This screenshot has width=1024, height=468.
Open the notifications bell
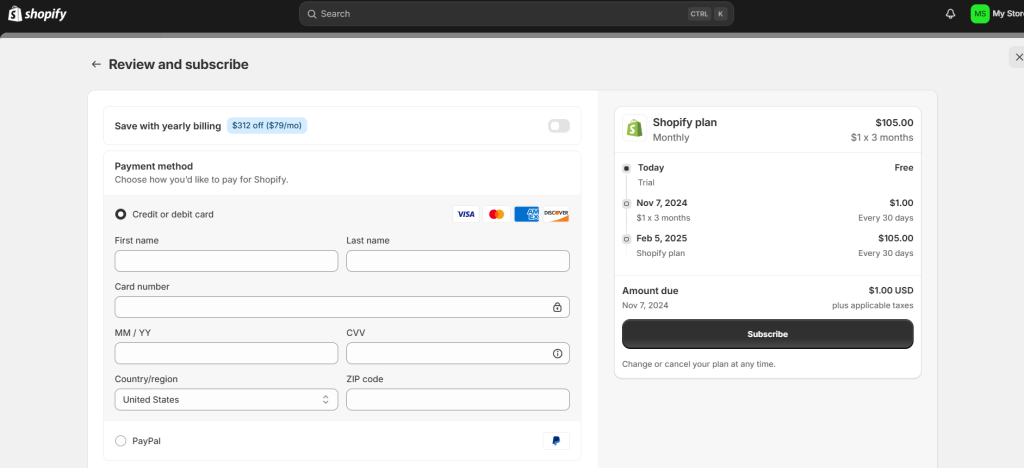click(950, 14)
